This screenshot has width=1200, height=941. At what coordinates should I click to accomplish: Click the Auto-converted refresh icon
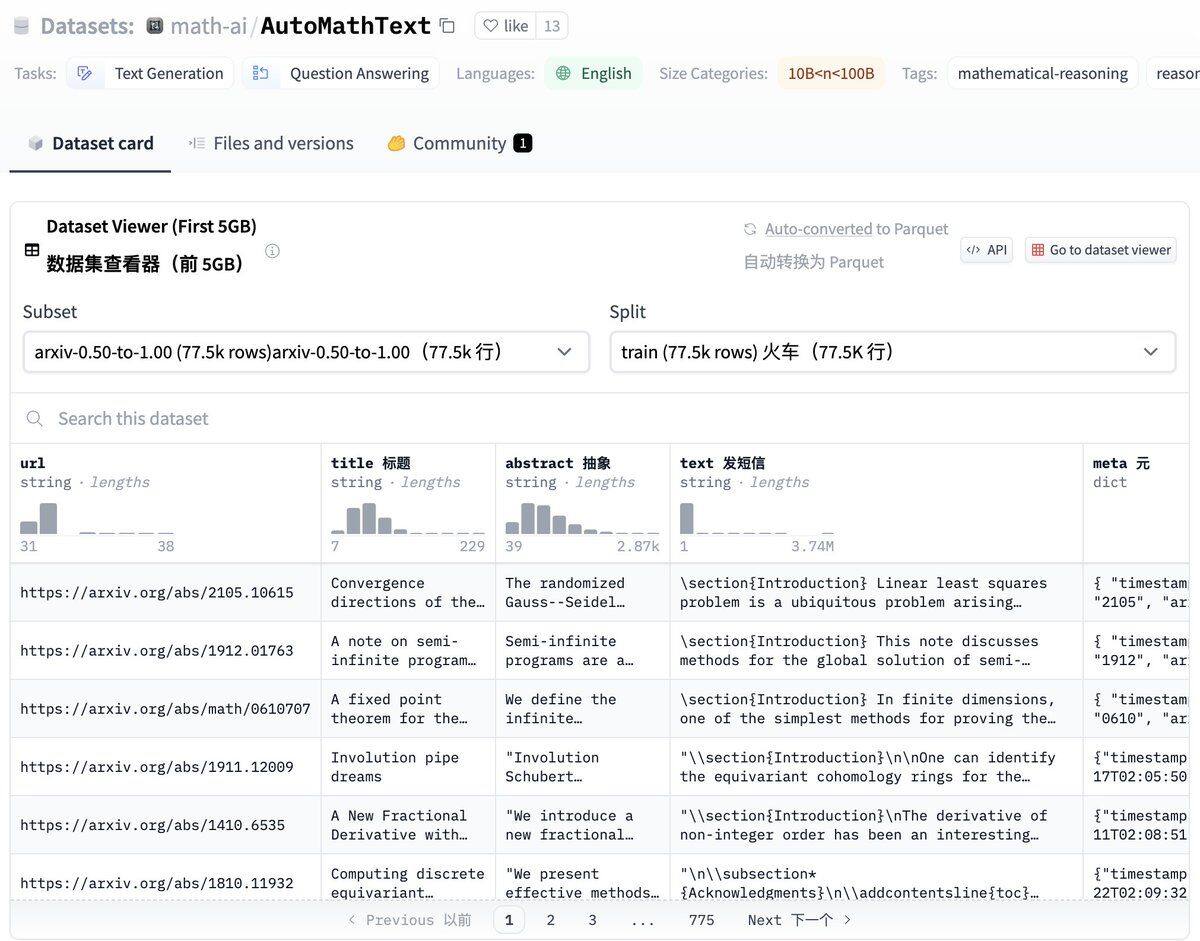tap(750, 229)
